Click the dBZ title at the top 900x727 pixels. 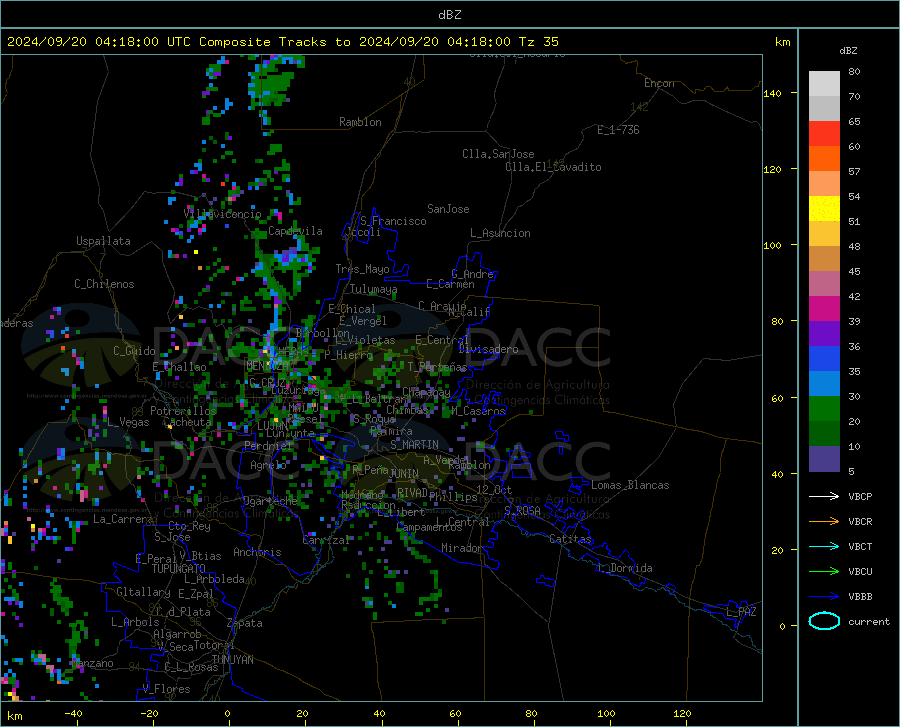449,15
